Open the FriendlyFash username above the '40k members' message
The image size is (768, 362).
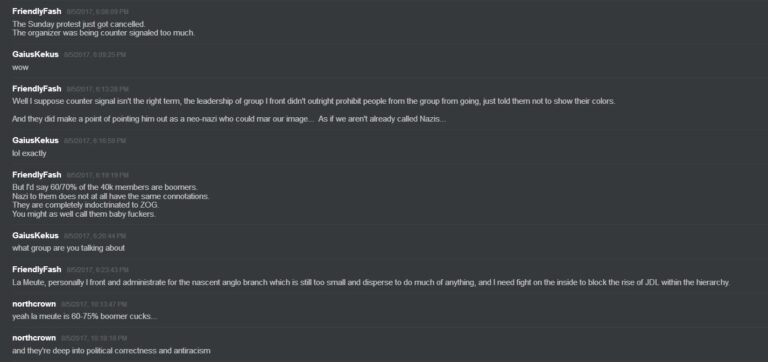point(37,175)
